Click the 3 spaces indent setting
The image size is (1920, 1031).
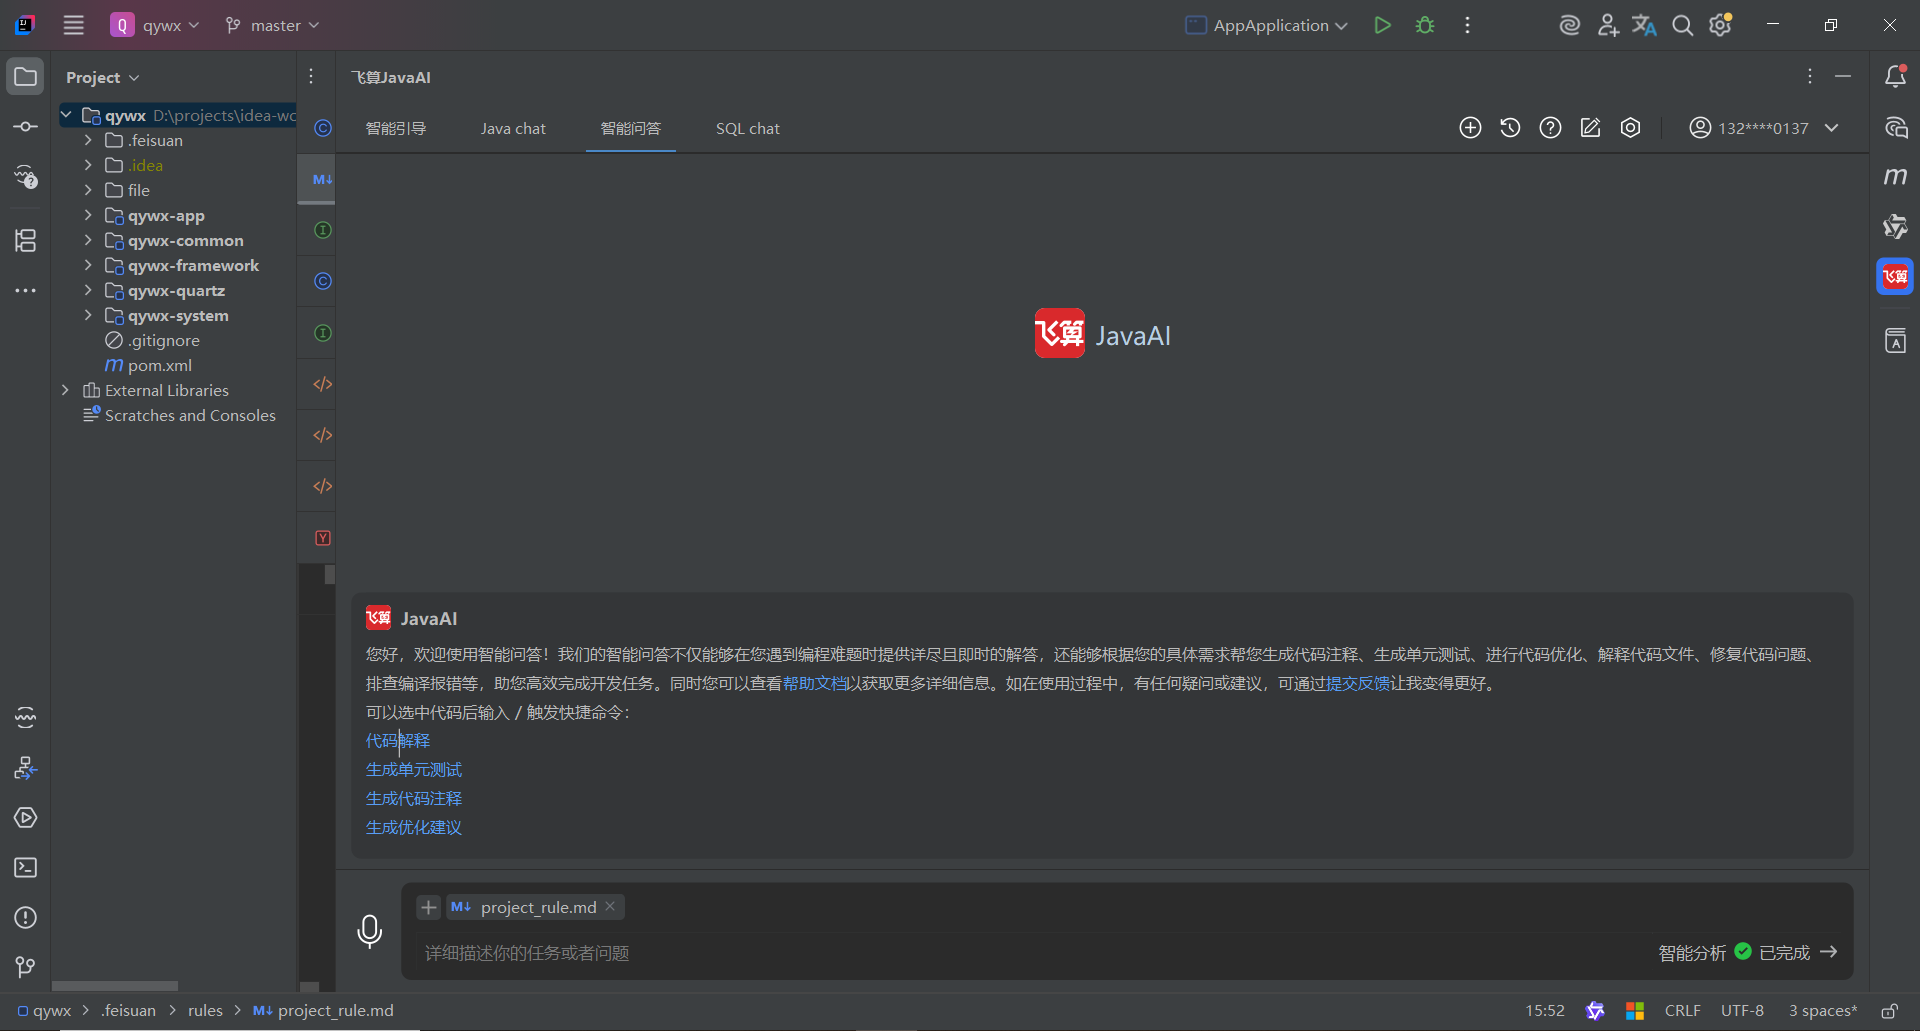[x=1823, y=1011]
